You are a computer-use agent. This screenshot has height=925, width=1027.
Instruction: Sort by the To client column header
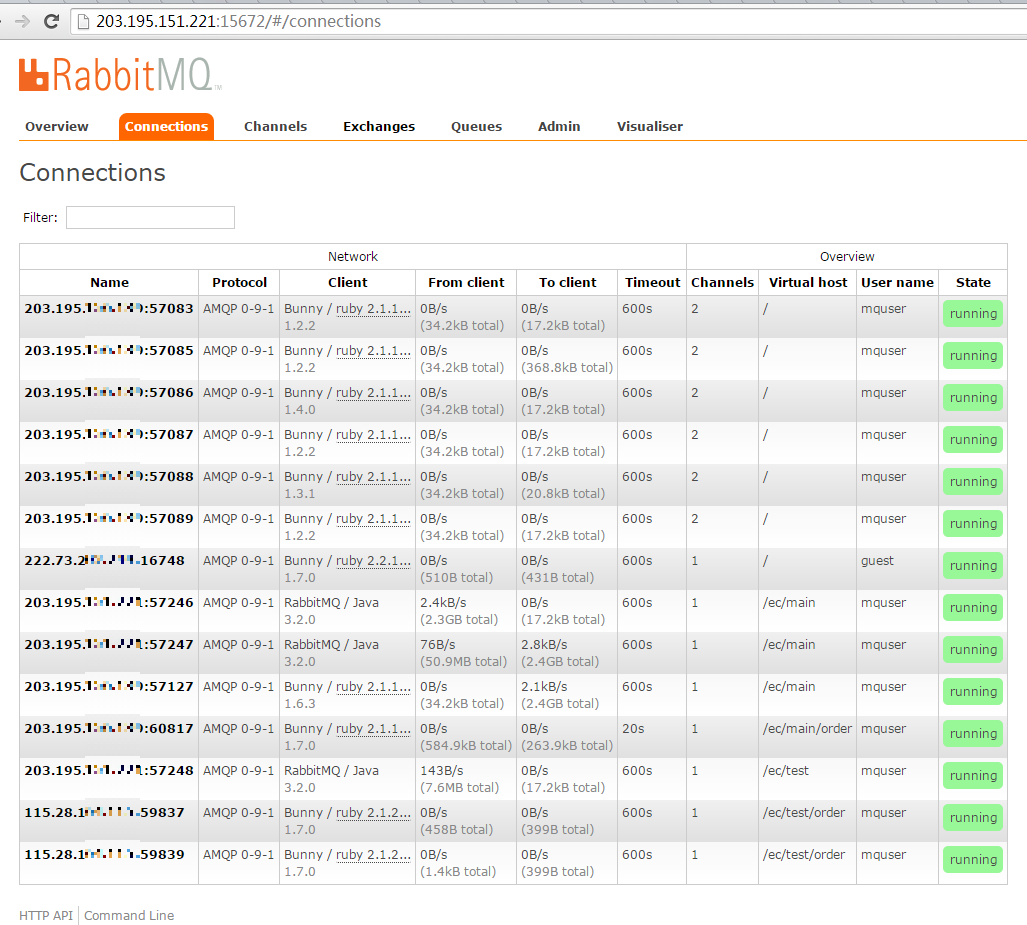pos(567,282)
